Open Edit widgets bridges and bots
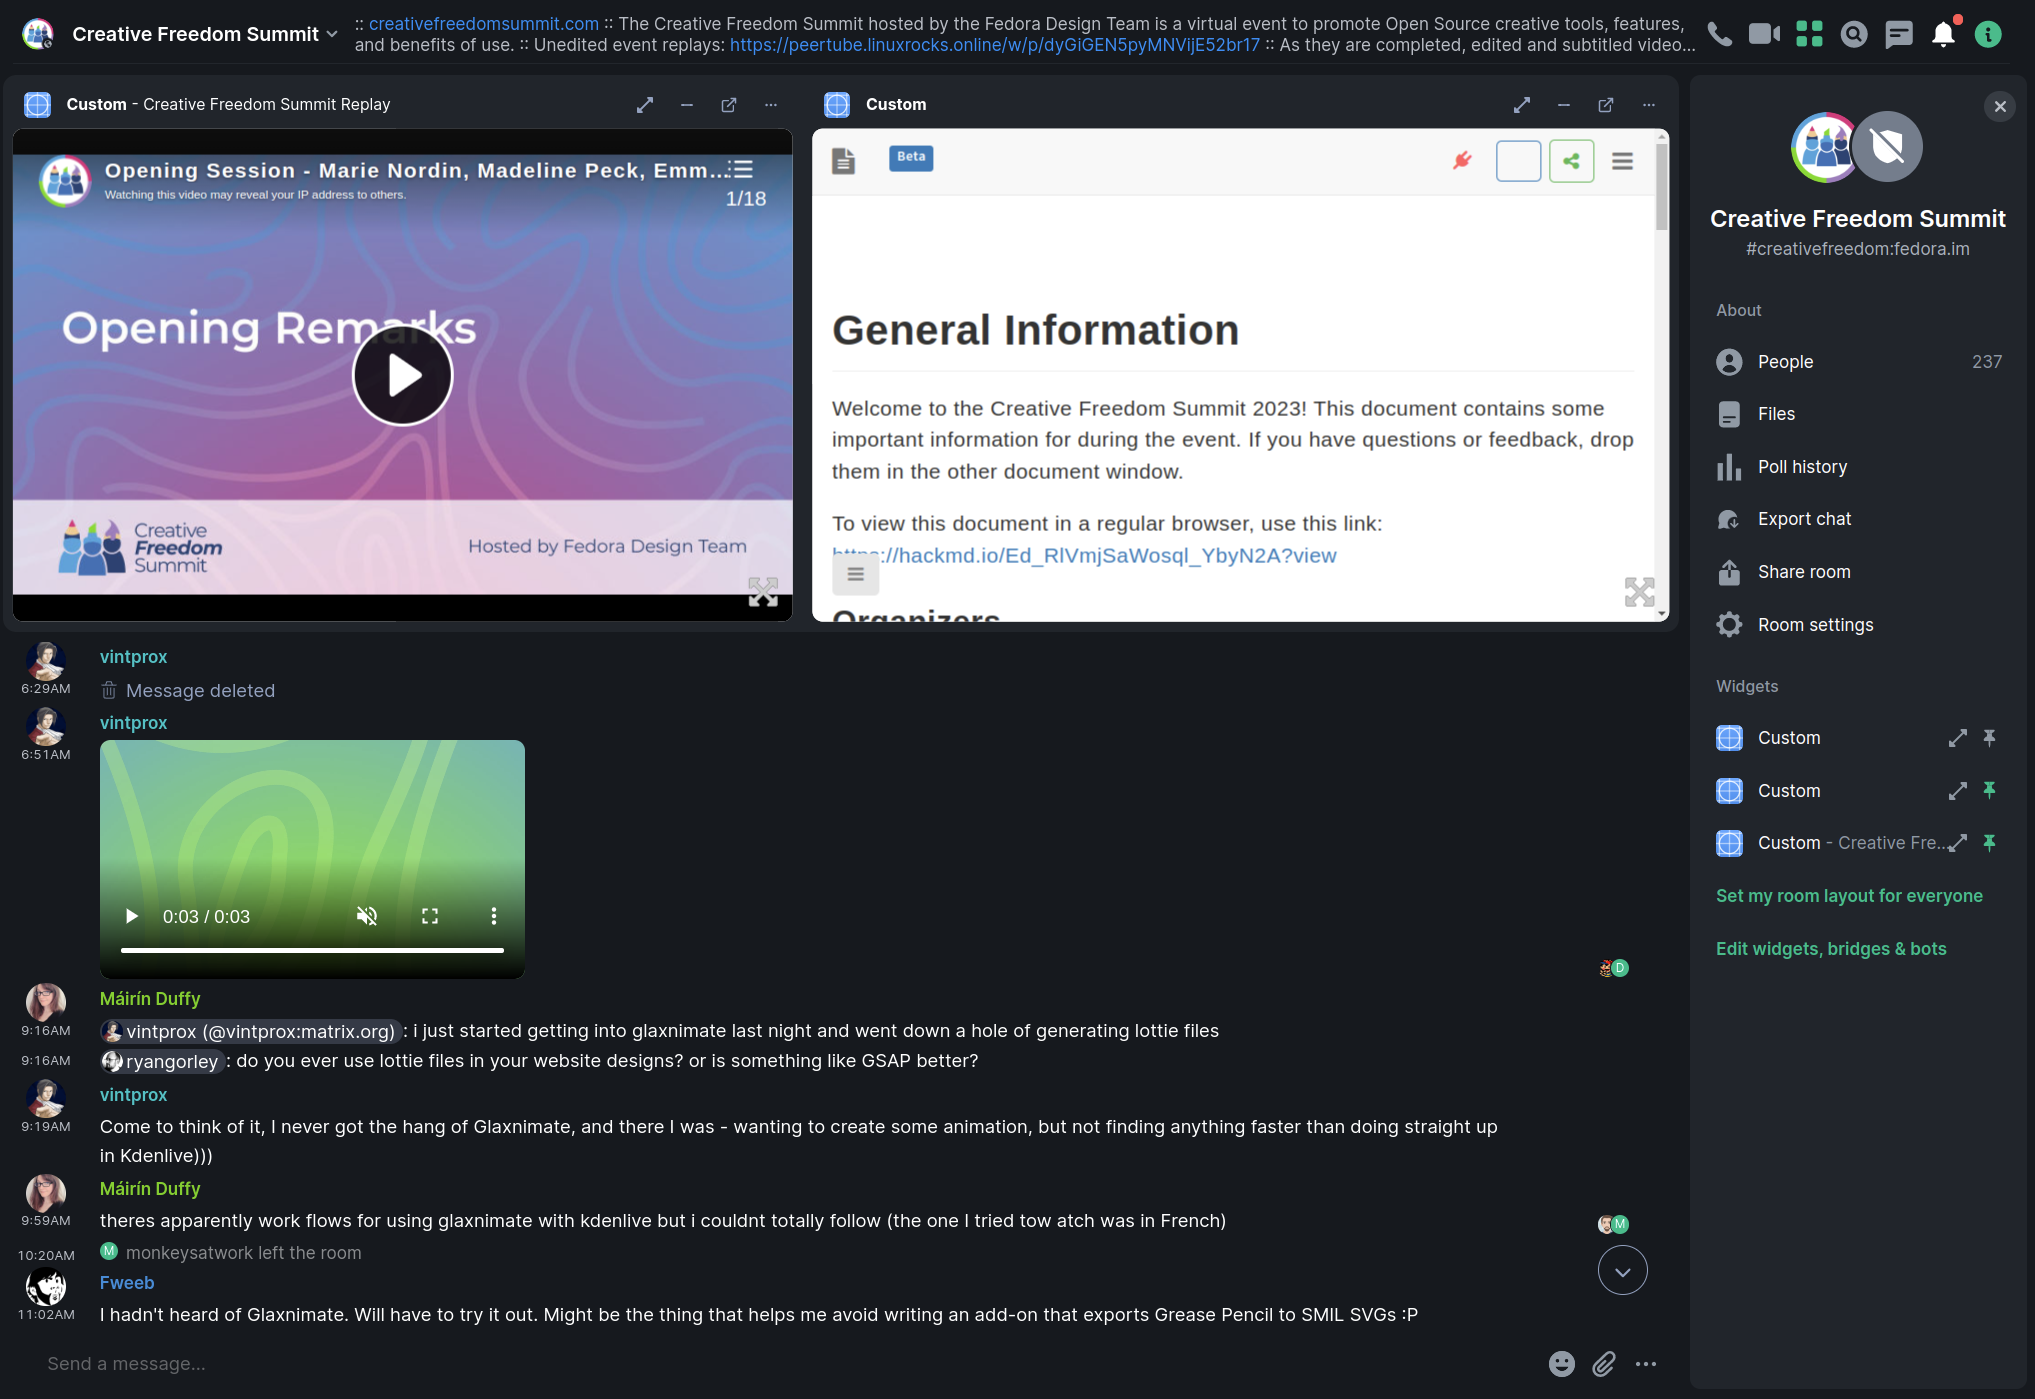The width and height of the screenshot is (2035, 1399). coord(1831,946)
